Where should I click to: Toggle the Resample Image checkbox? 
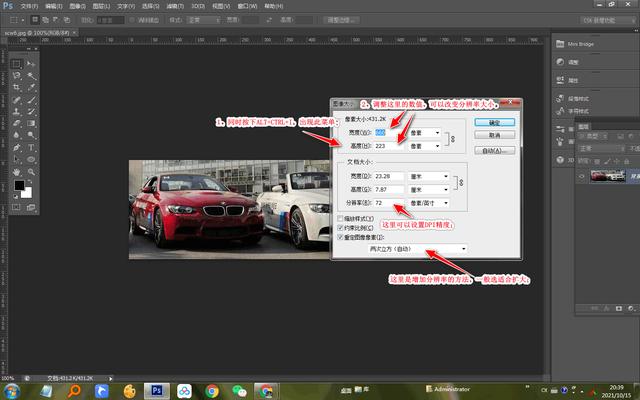[340, 237]
